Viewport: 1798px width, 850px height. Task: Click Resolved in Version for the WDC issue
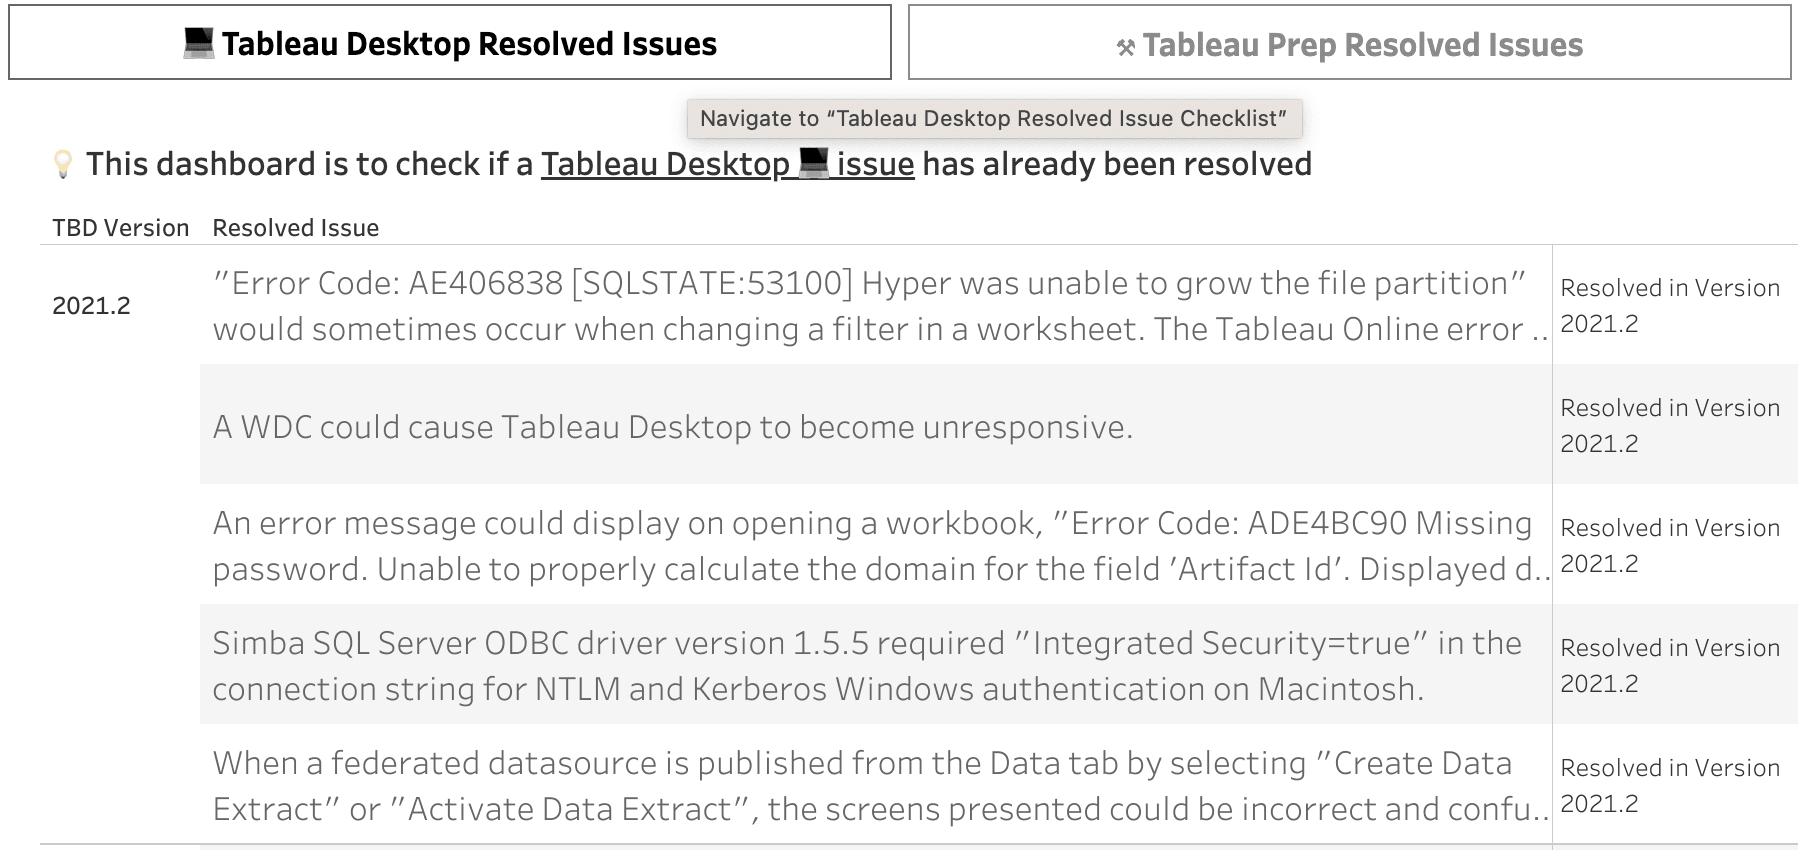(1669, 425)
